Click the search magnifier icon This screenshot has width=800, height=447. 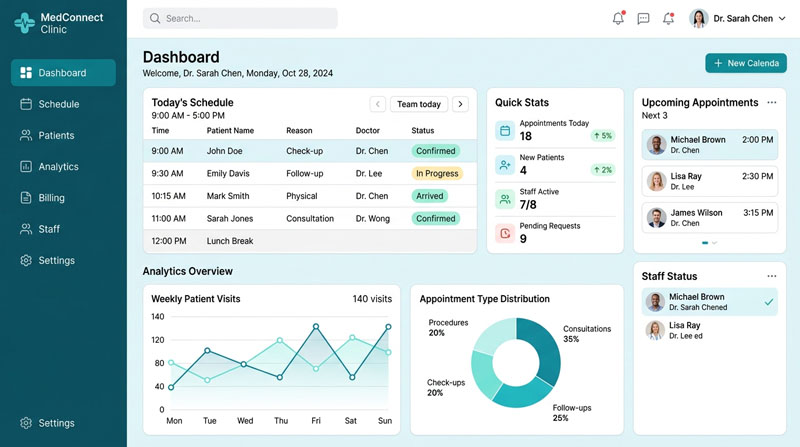pos(155,18)
